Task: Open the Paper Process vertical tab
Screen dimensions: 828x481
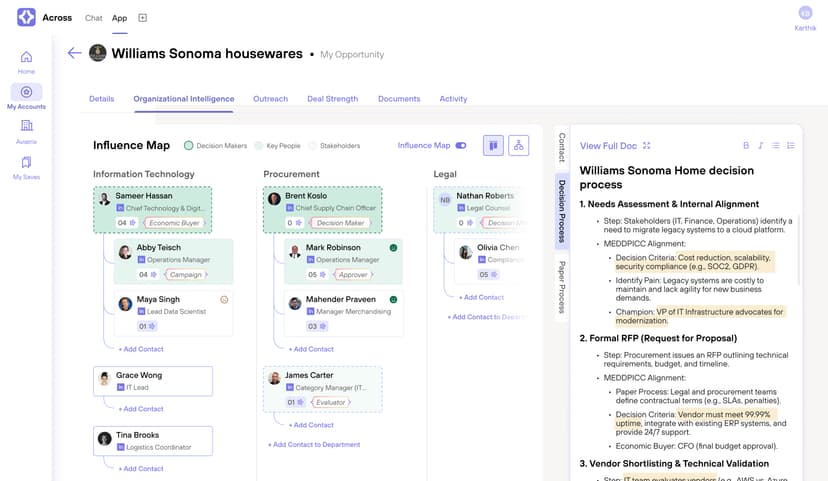Action: (562, 287)
